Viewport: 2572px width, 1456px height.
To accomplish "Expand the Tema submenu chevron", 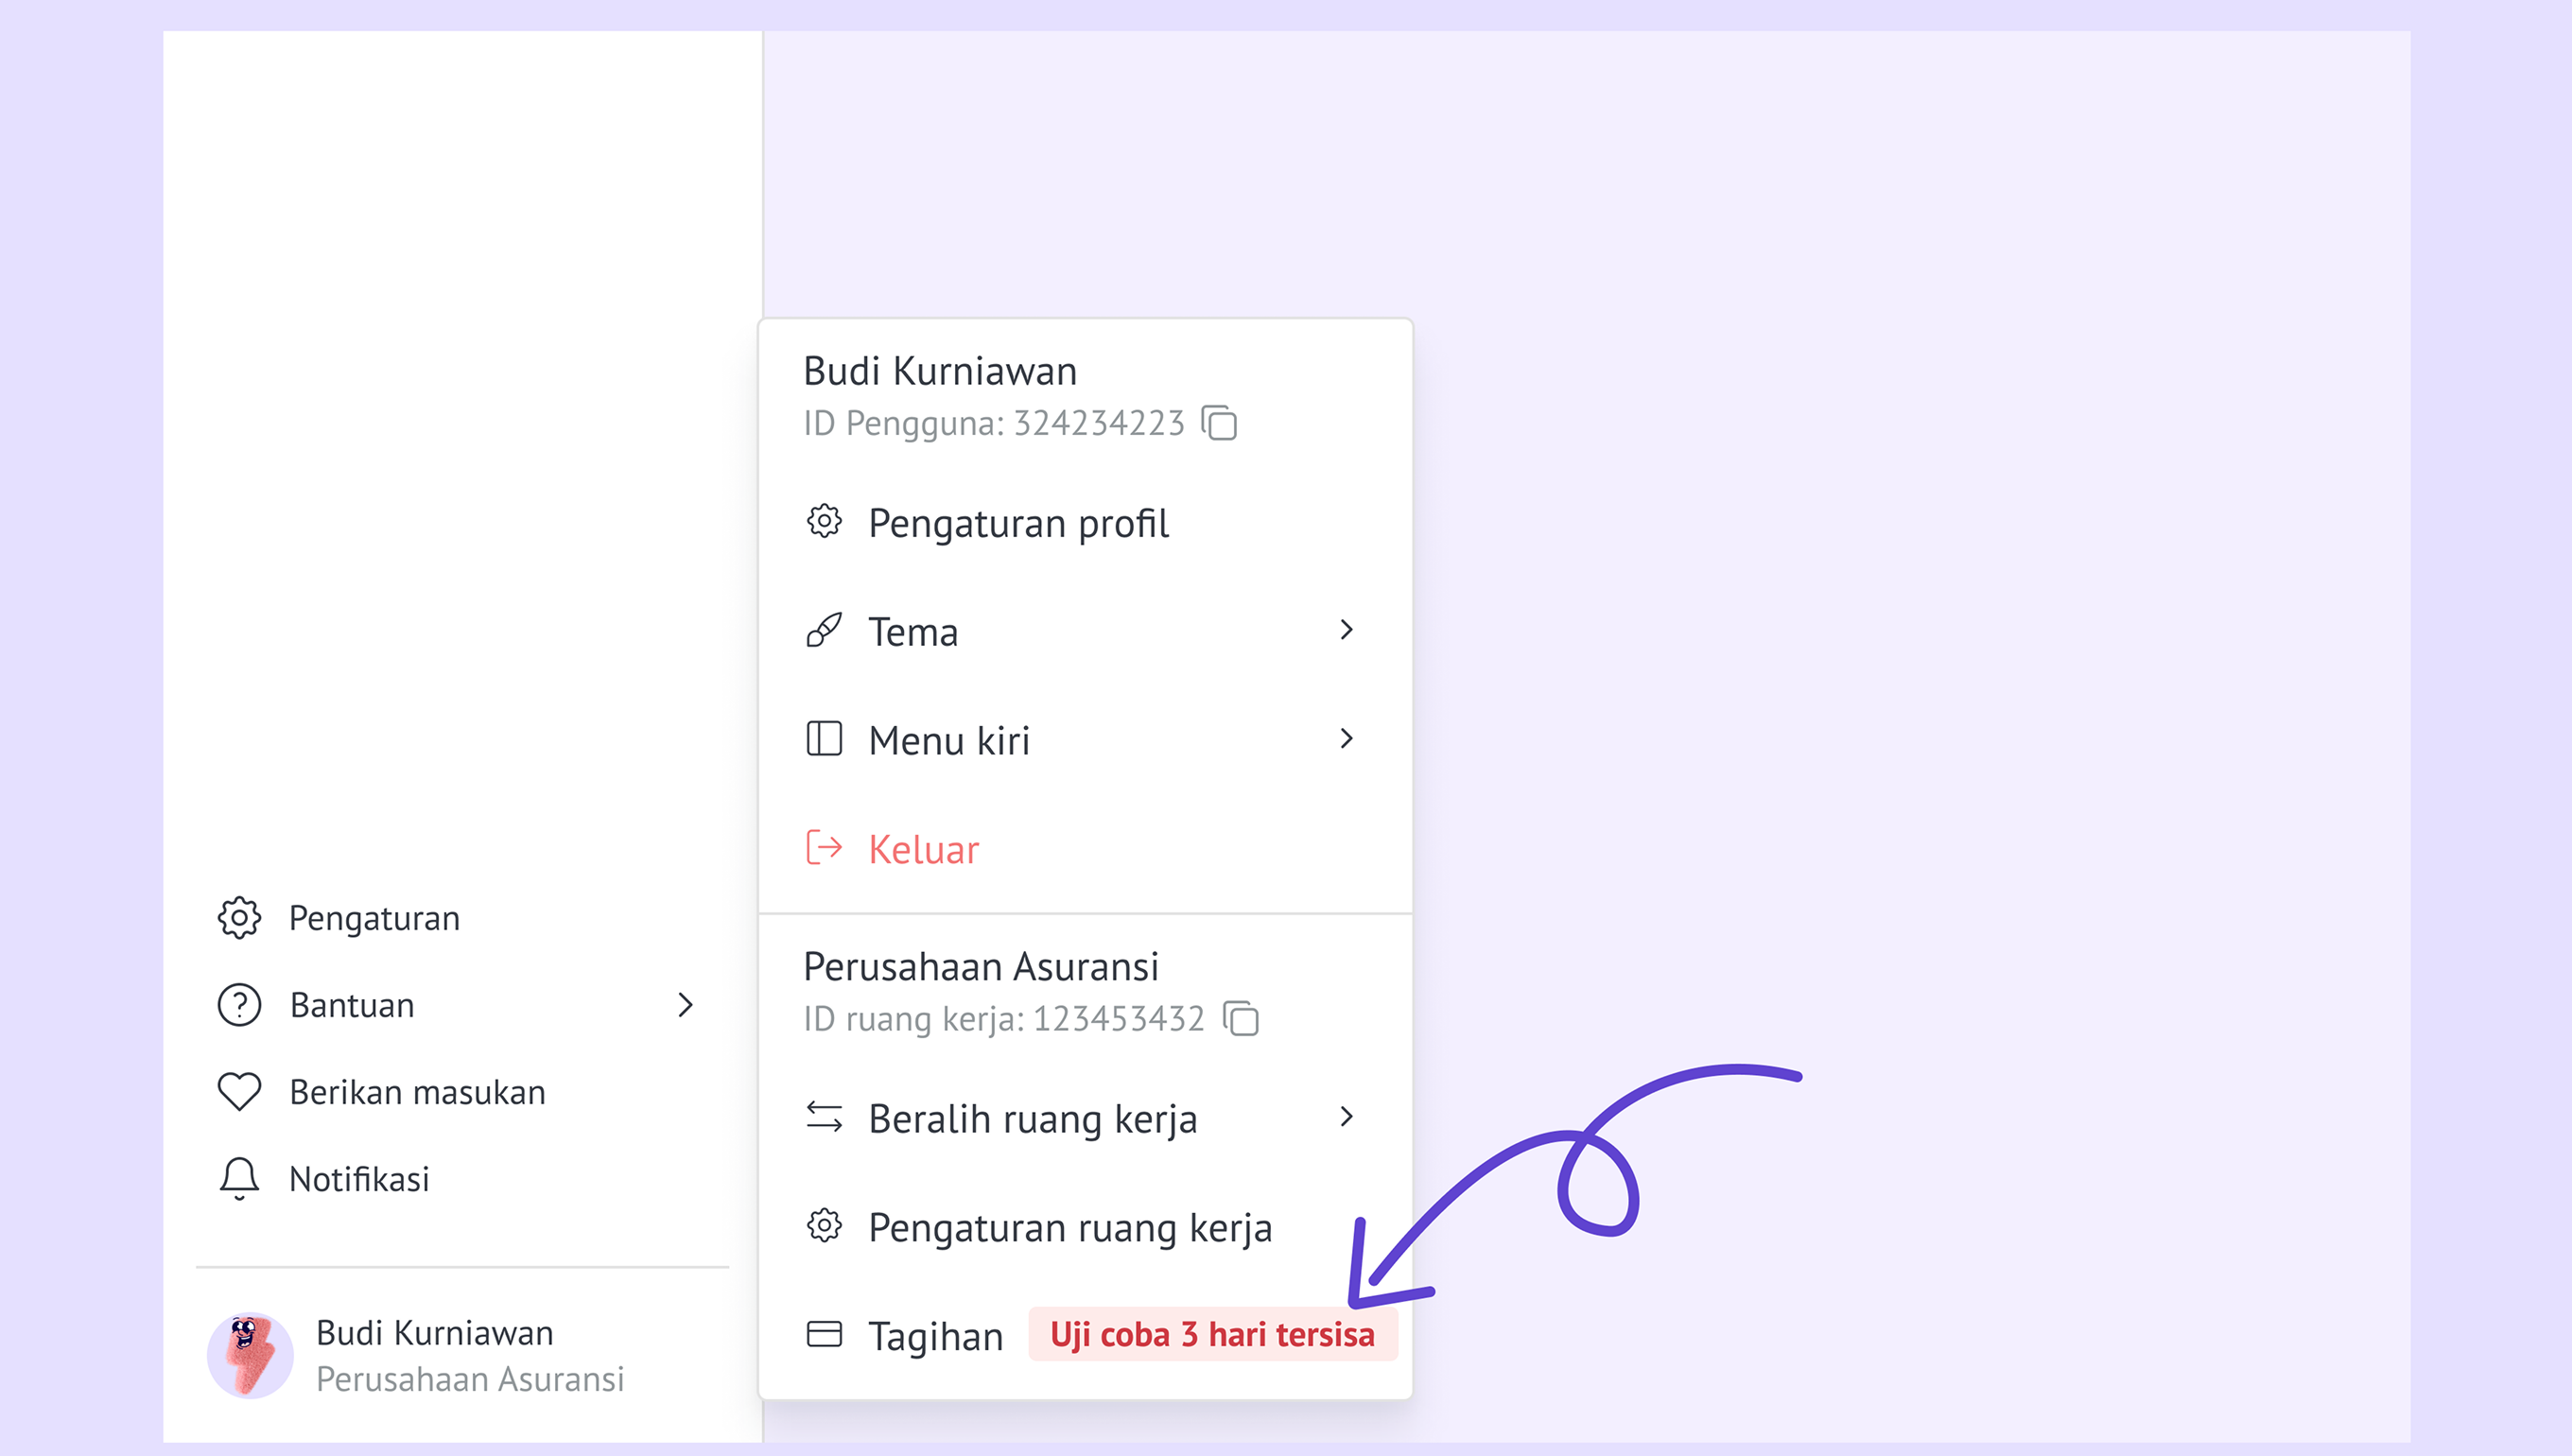I will (x=1346, y=630).
